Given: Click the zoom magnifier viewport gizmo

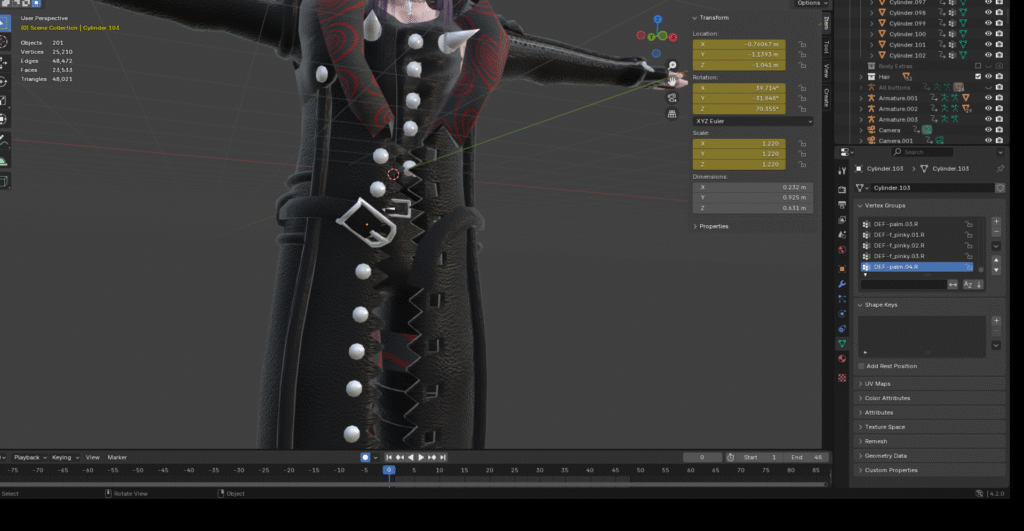Looking at the screenshot, I should pos(672,65).
